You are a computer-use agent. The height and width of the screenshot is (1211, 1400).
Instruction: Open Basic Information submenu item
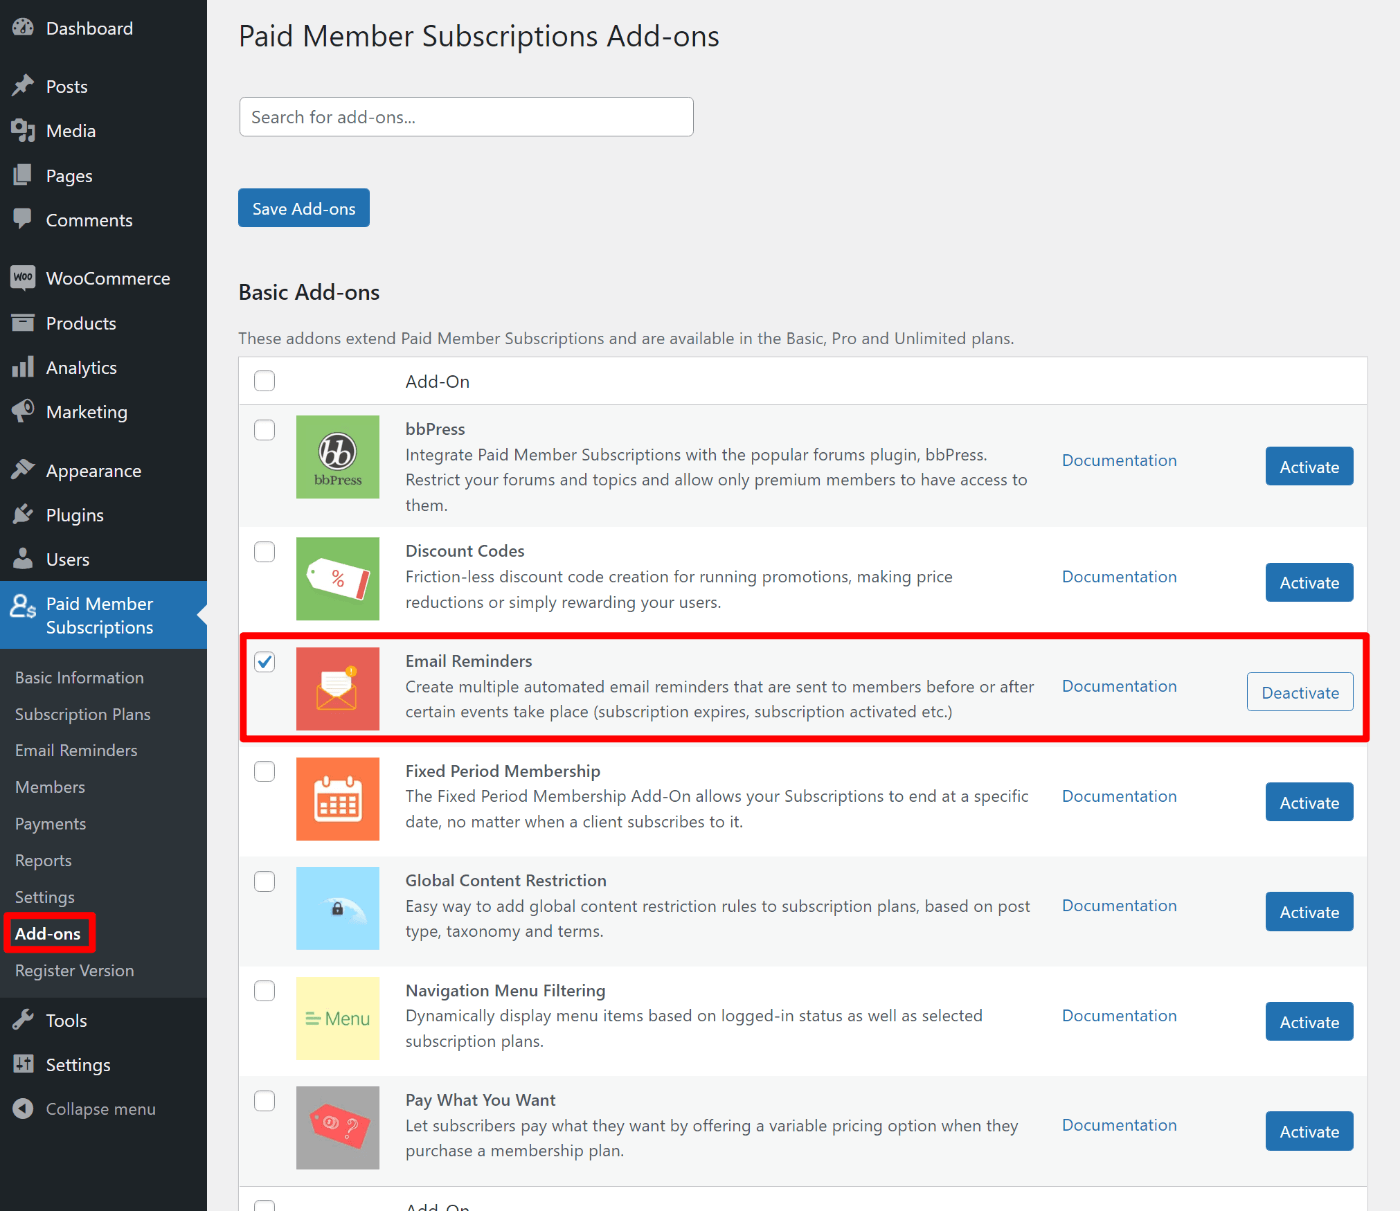click(x=80, y=677)
